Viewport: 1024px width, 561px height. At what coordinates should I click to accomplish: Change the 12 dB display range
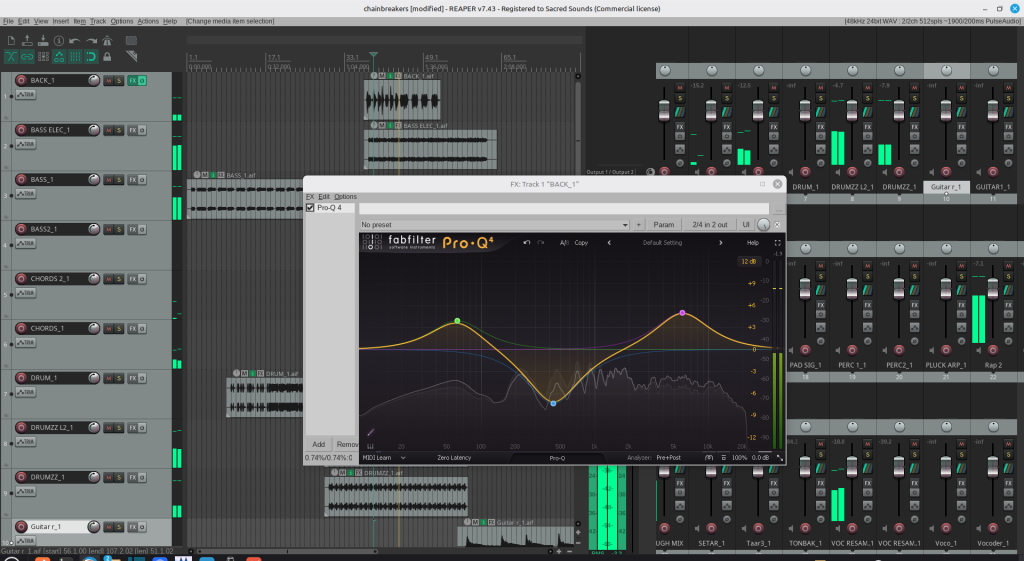pyautogui.click(x=748, y=261)
